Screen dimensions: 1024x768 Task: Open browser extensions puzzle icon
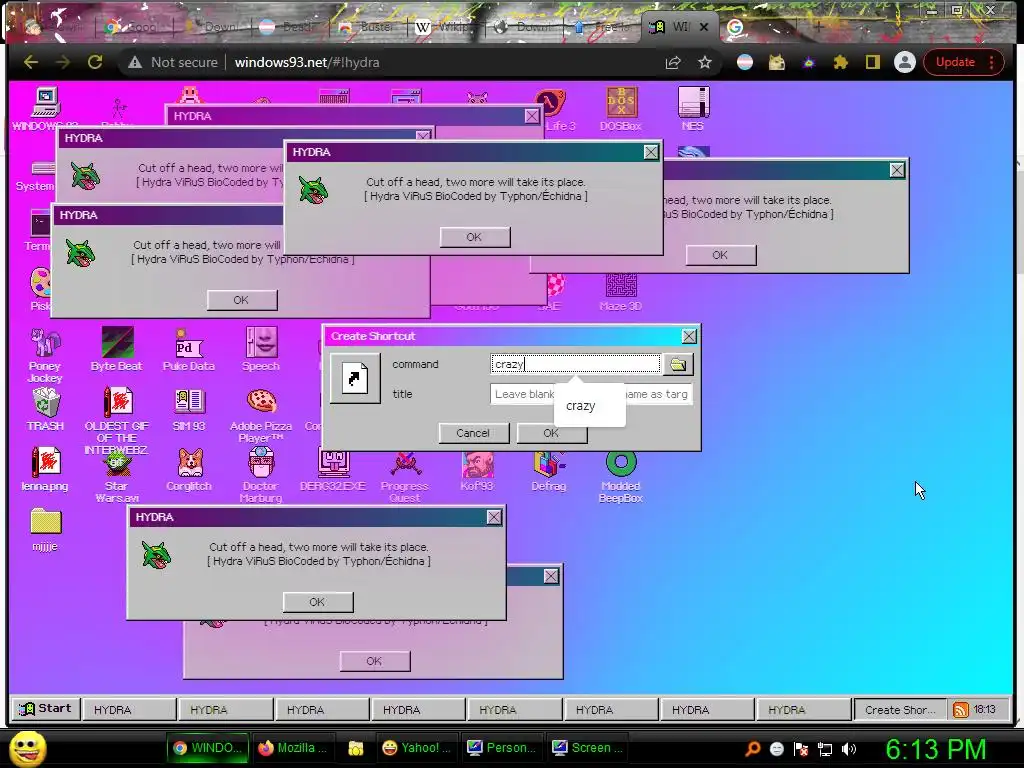point(840,62)
